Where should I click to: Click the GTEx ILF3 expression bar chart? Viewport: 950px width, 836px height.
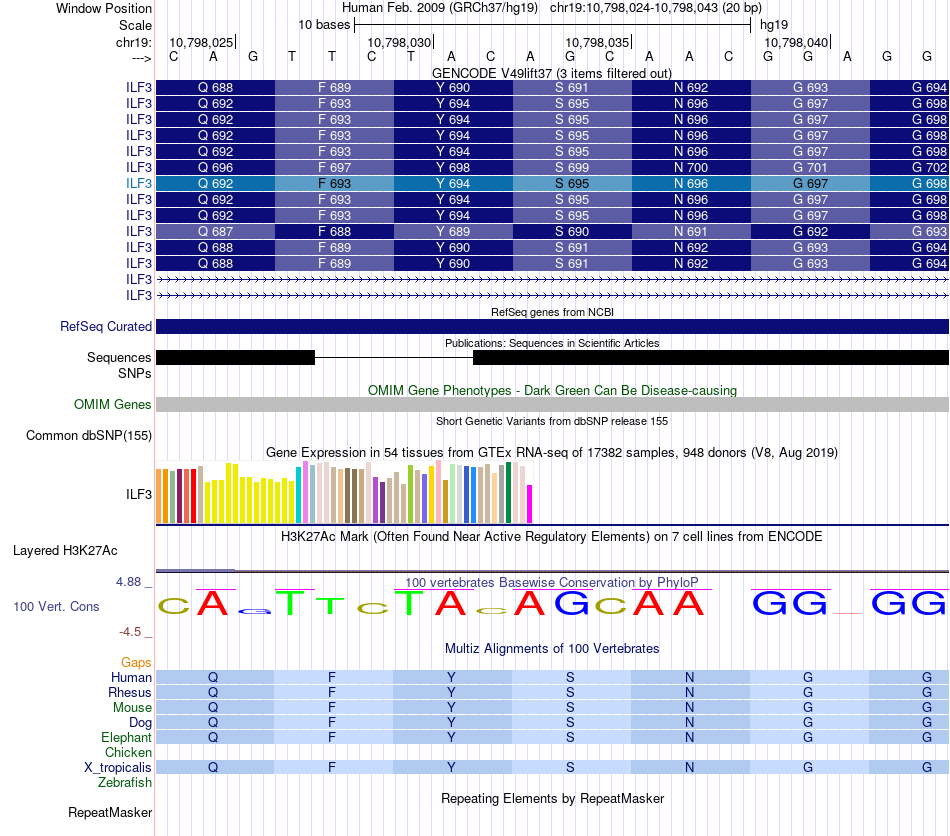[x=344, y=493]
